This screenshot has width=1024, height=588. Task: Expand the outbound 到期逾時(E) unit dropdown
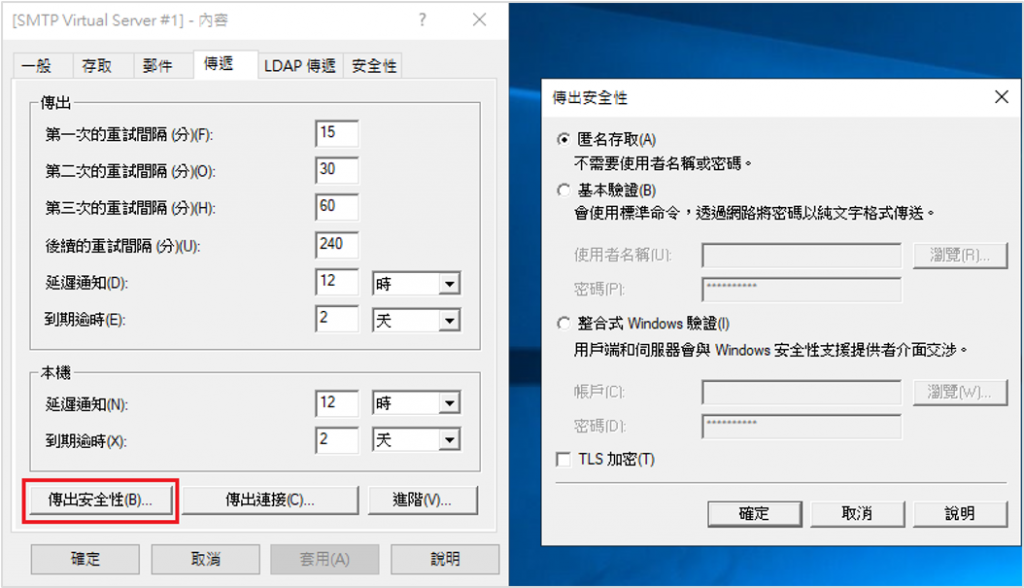click(x=449, y=320)
